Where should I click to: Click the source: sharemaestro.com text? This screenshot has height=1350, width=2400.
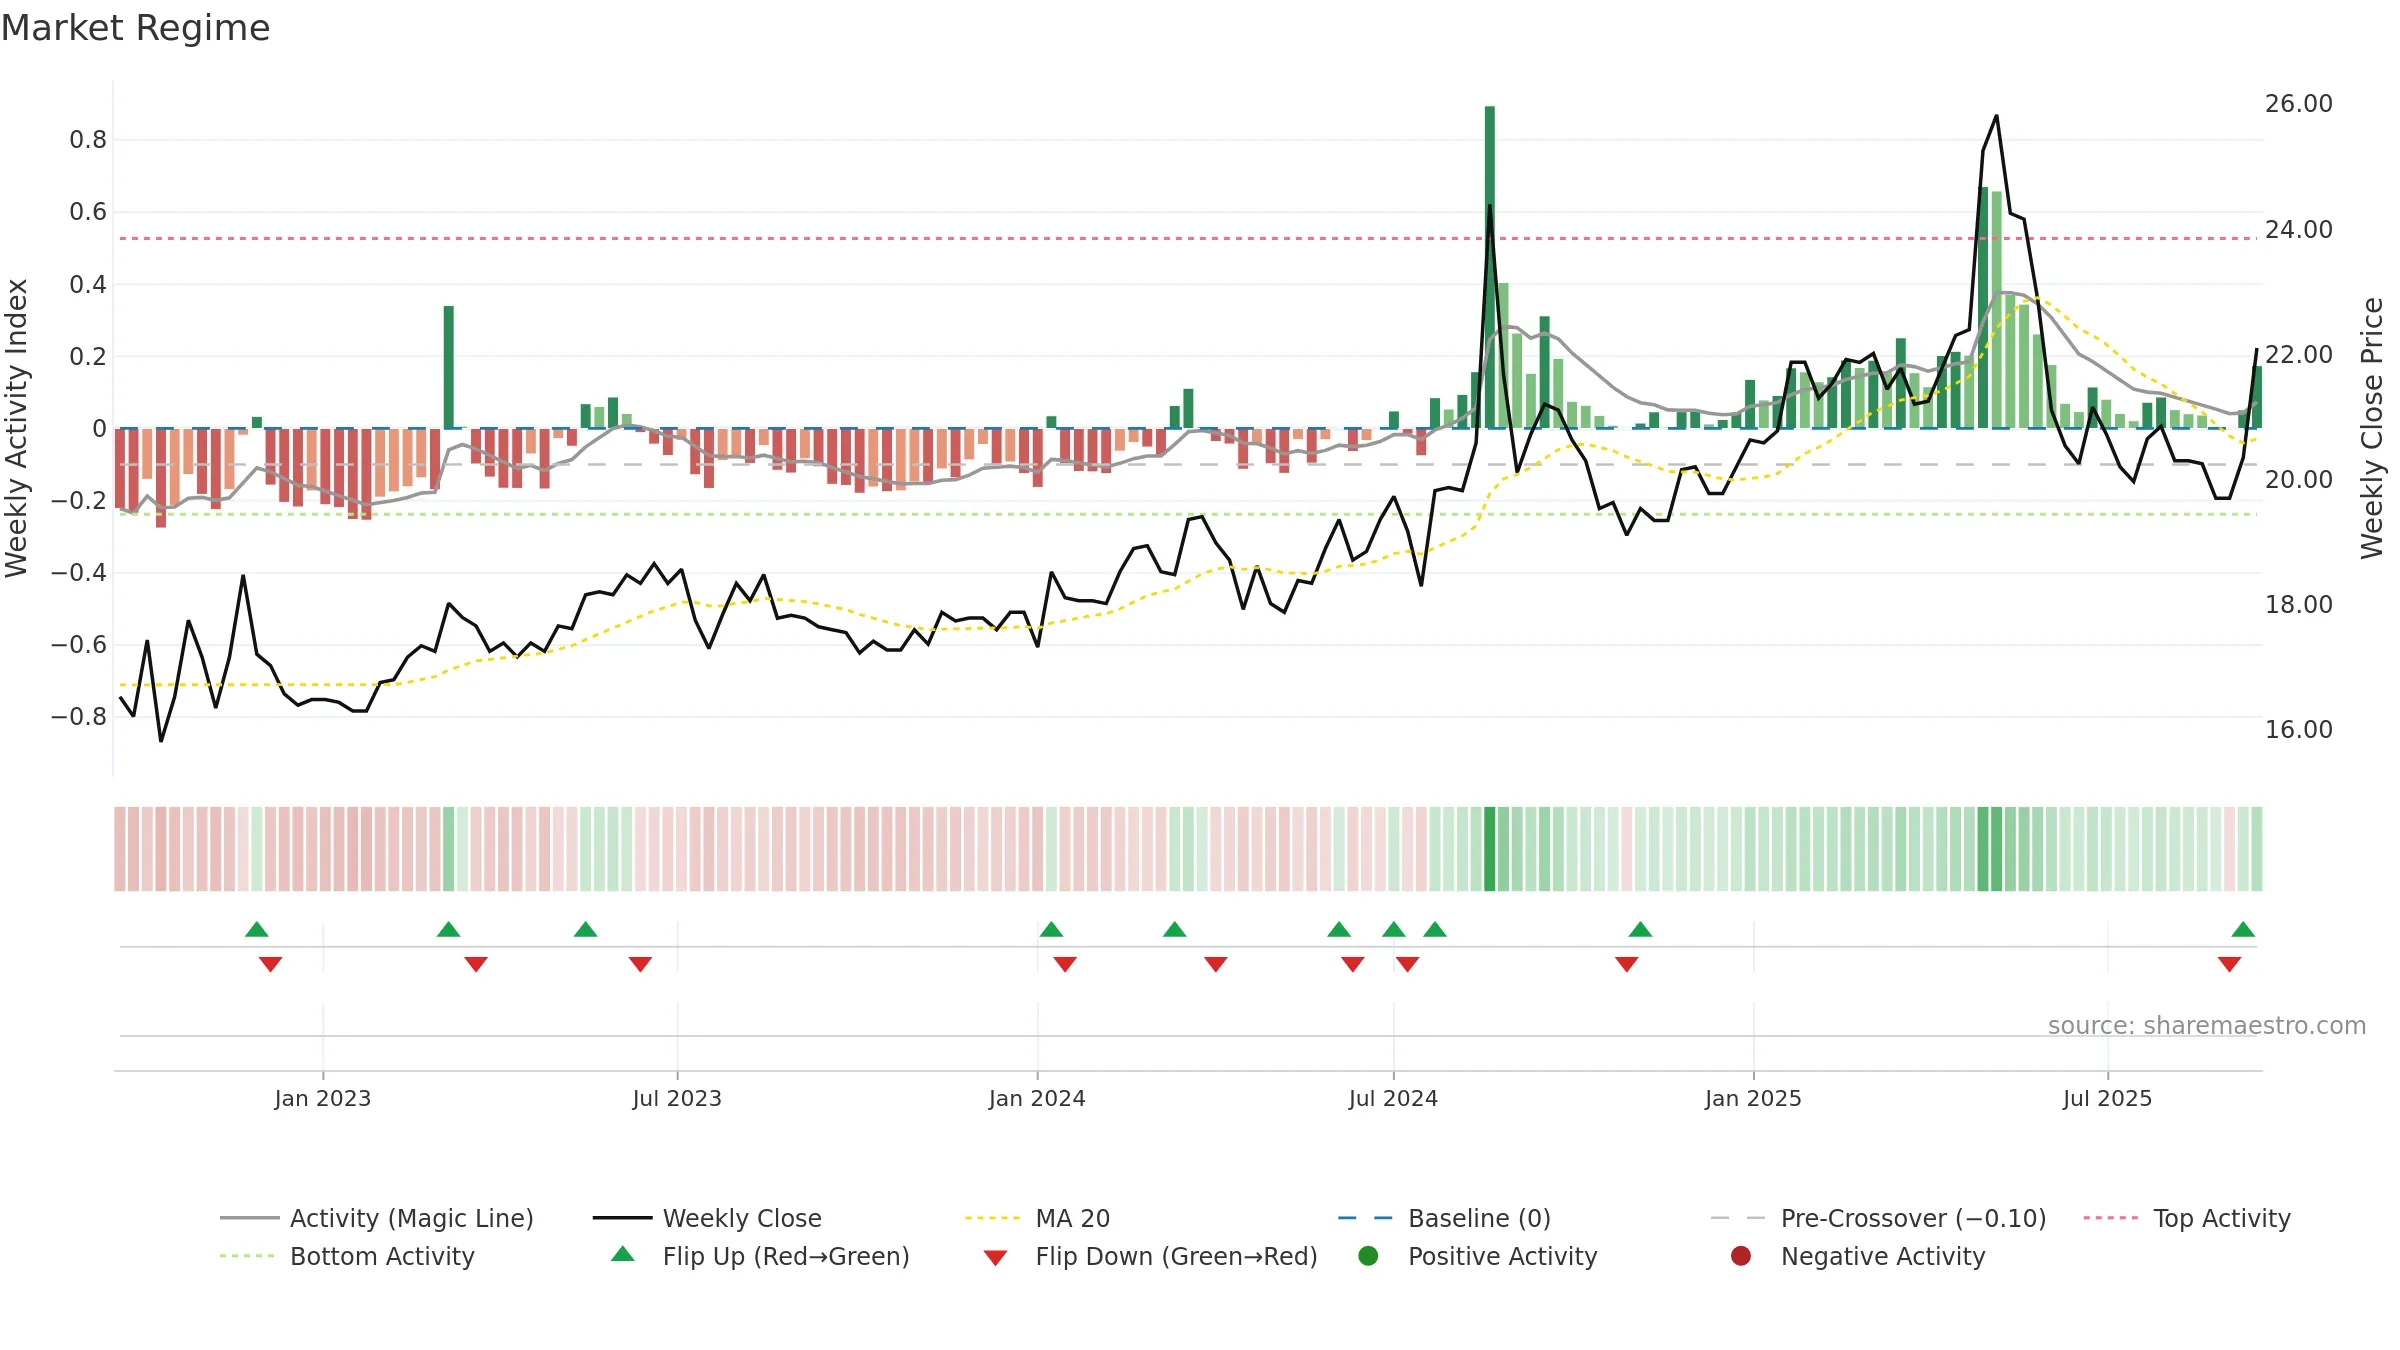tap(2207, 1025)
